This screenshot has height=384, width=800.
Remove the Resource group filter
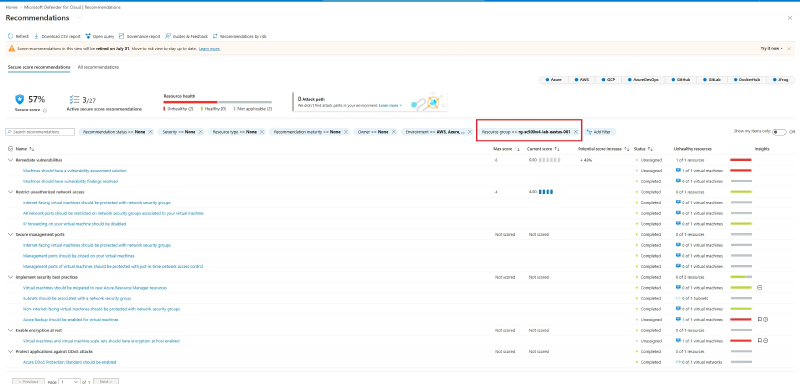coord(576,132)
